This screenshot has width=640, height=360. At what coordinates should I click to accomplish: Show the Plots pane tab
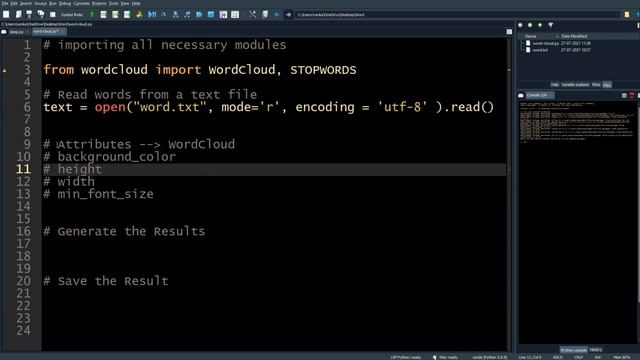(x=596, y=84)
